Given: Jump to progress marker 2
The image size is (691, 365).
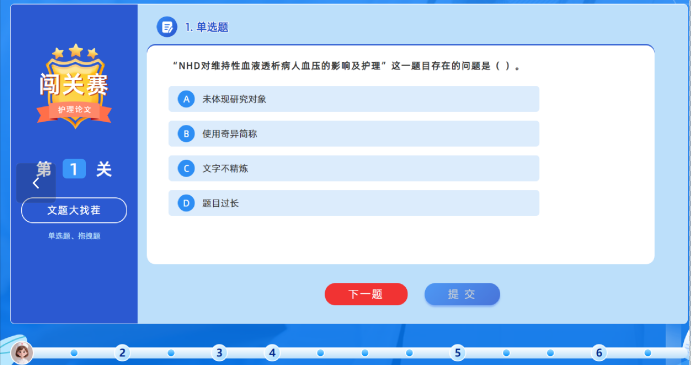Looking at the screenshot, I should pos(123,353).
